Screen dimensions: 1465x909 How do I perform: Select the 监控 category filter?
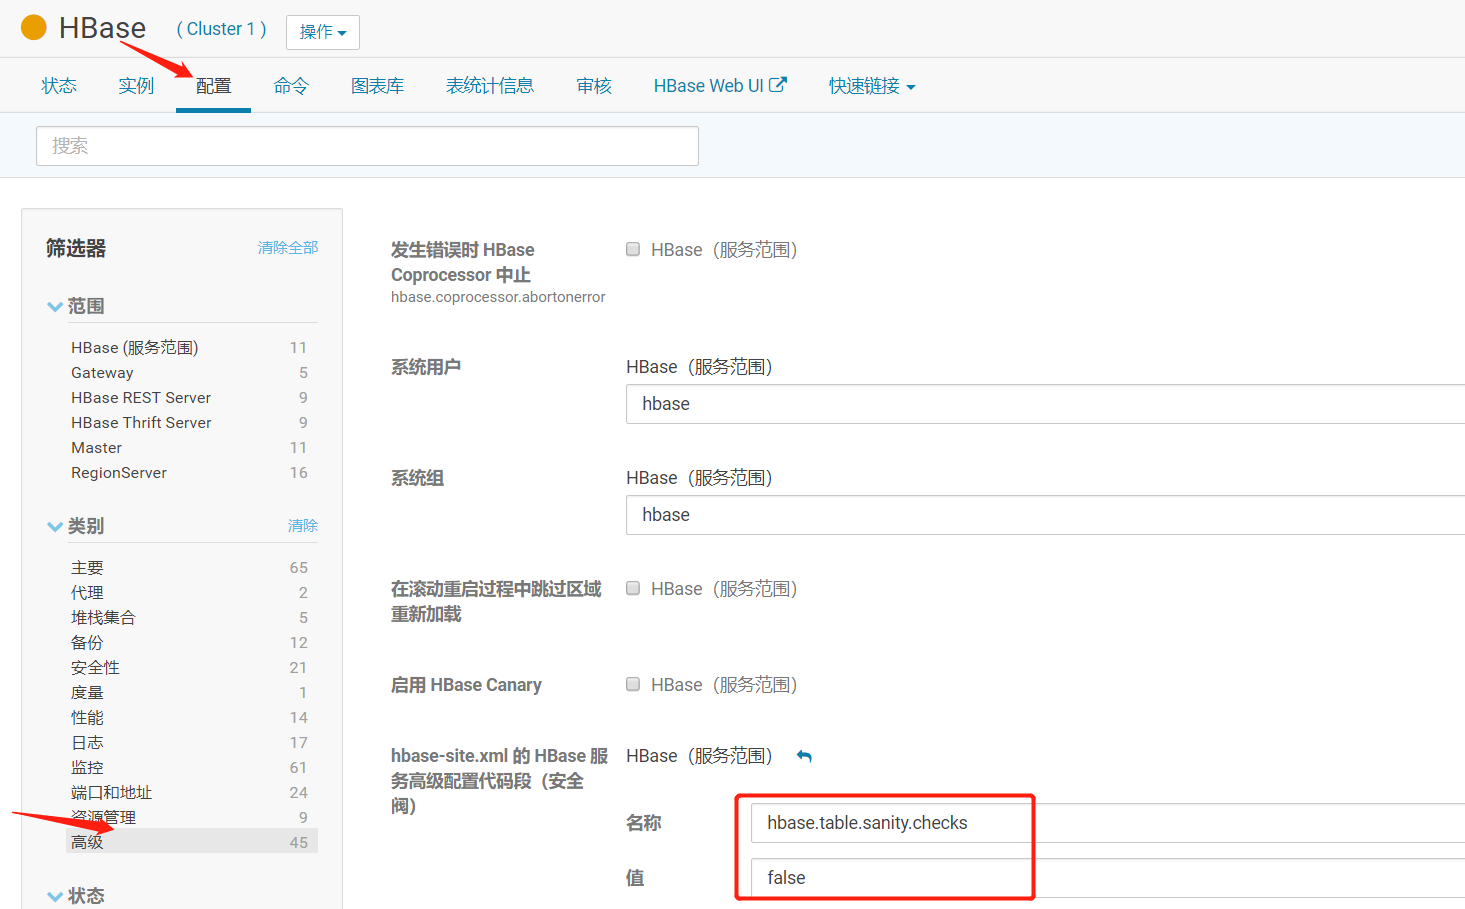(87, 767)
